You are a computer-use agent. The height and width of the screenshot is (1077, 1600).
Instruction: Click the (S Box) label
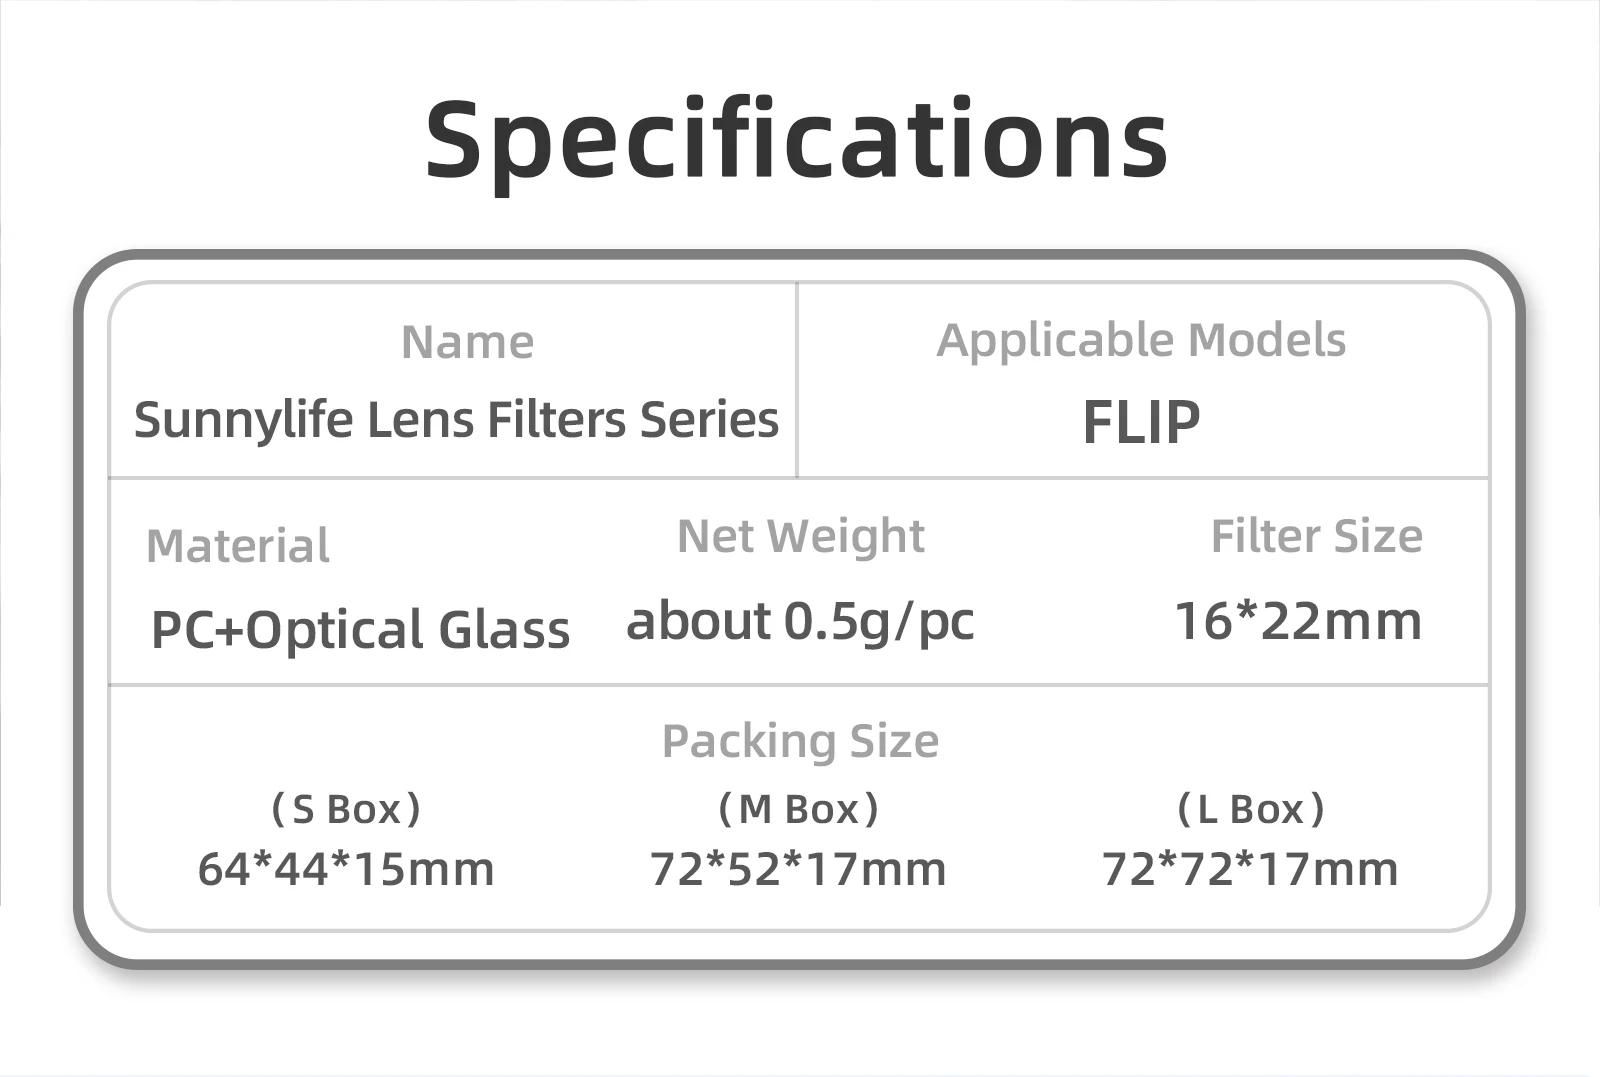click(346, 809)
